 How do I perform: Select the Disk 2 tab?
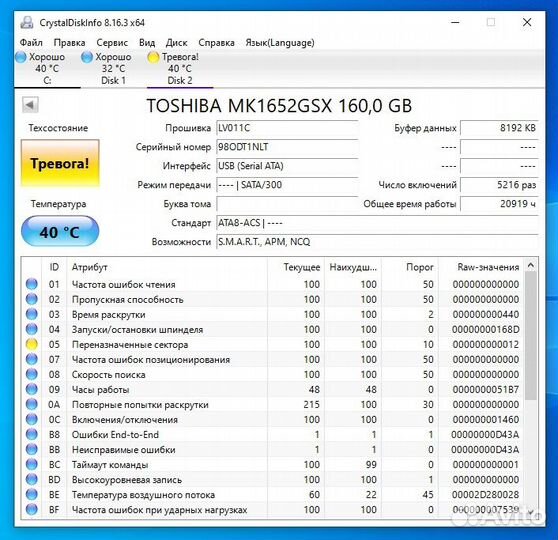click(180, 69)
